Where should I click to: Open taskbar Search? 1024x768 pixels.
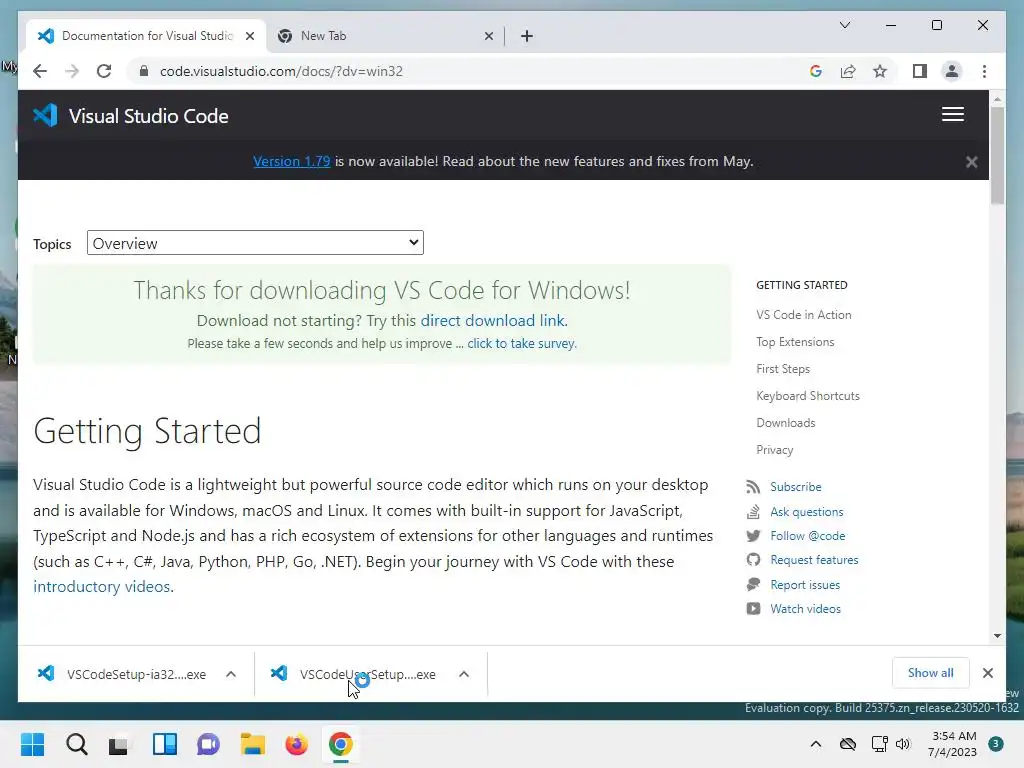tap(76, 744)
